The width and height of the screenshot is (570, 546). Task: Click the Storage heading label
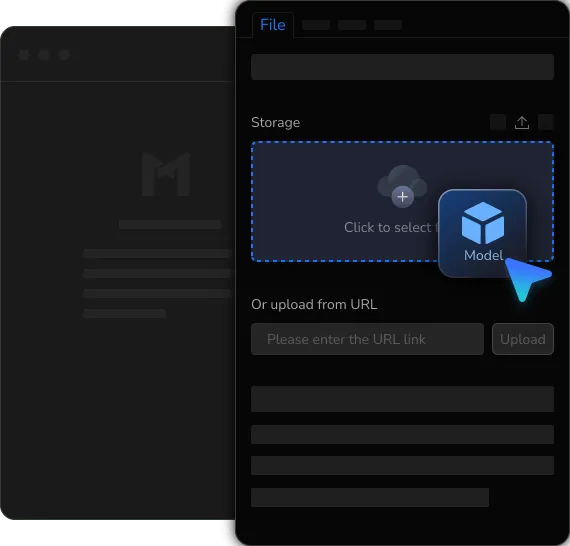276,123
